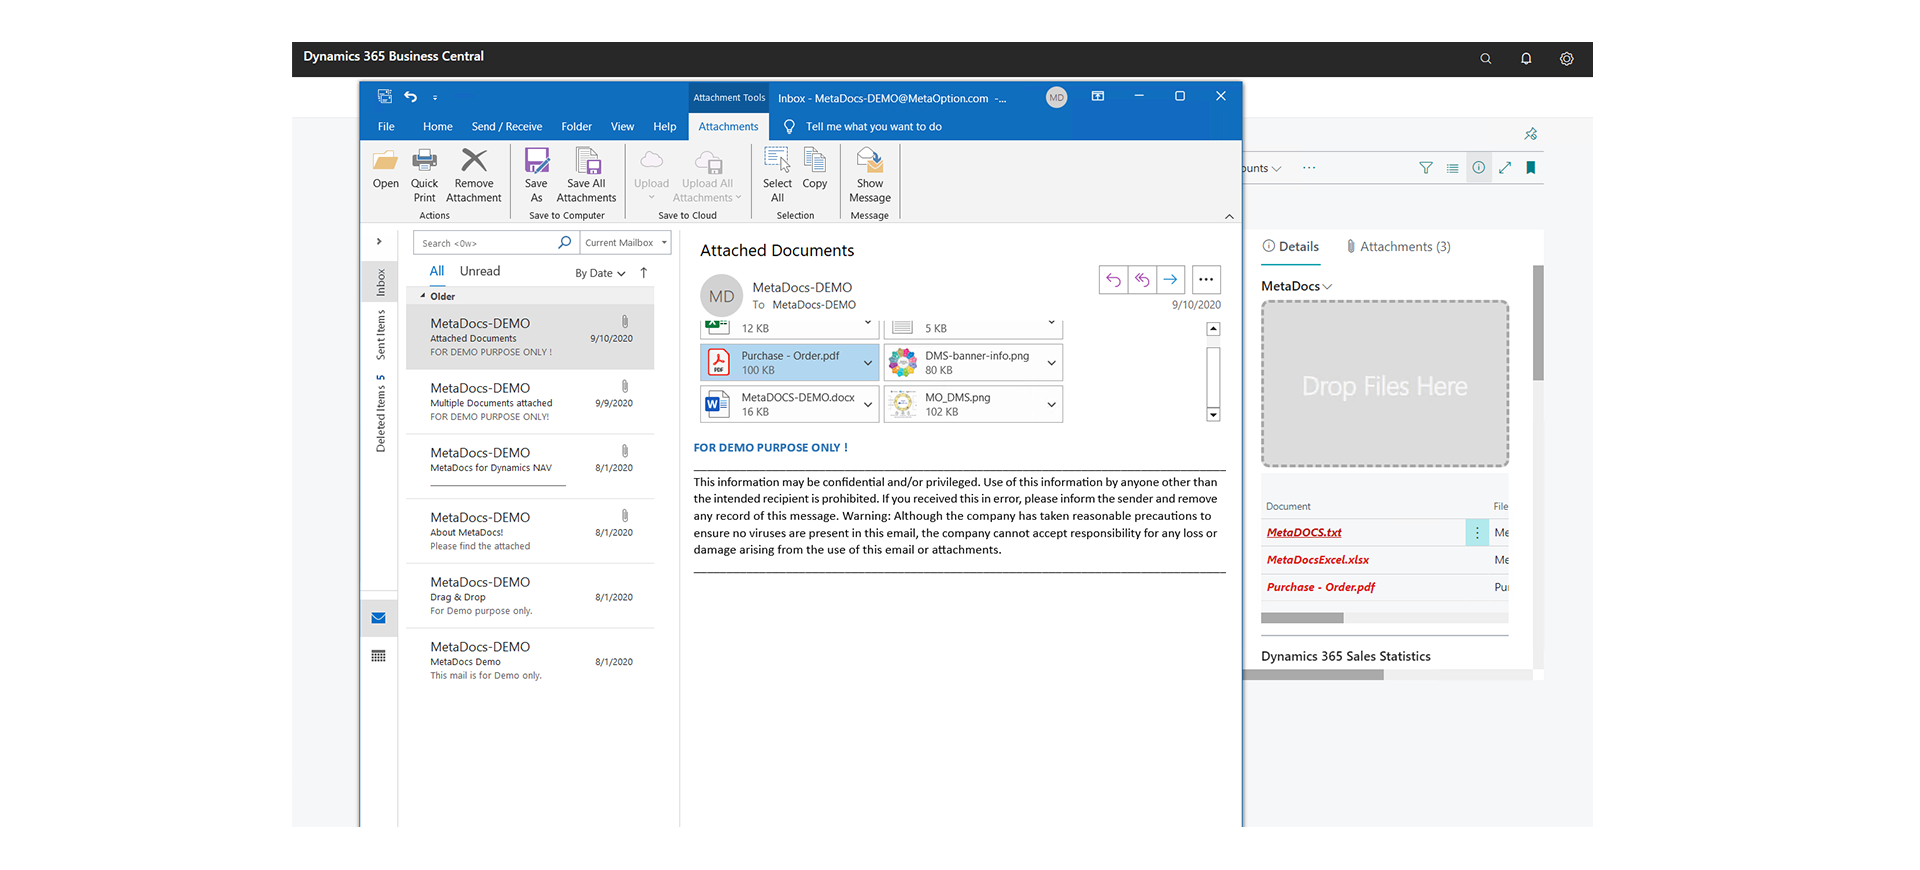This screenshot has height=870, width=1920.
Task: Switch to Send / Receive tab
Action: [x=507, y=127]
